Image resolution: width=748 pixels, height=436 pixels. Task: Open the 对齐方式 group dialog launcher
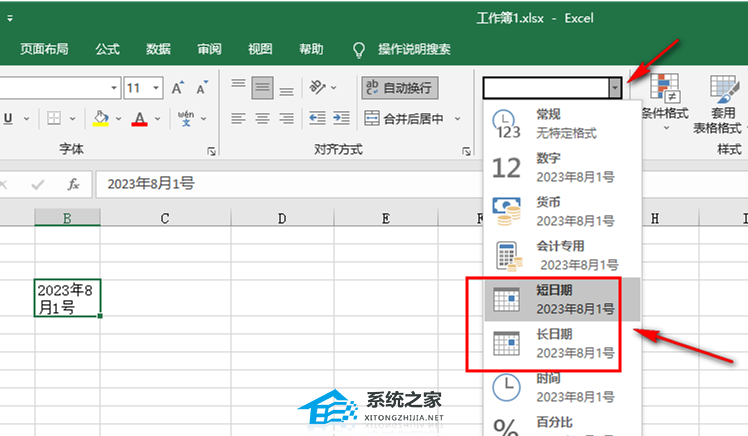(466, 151)
